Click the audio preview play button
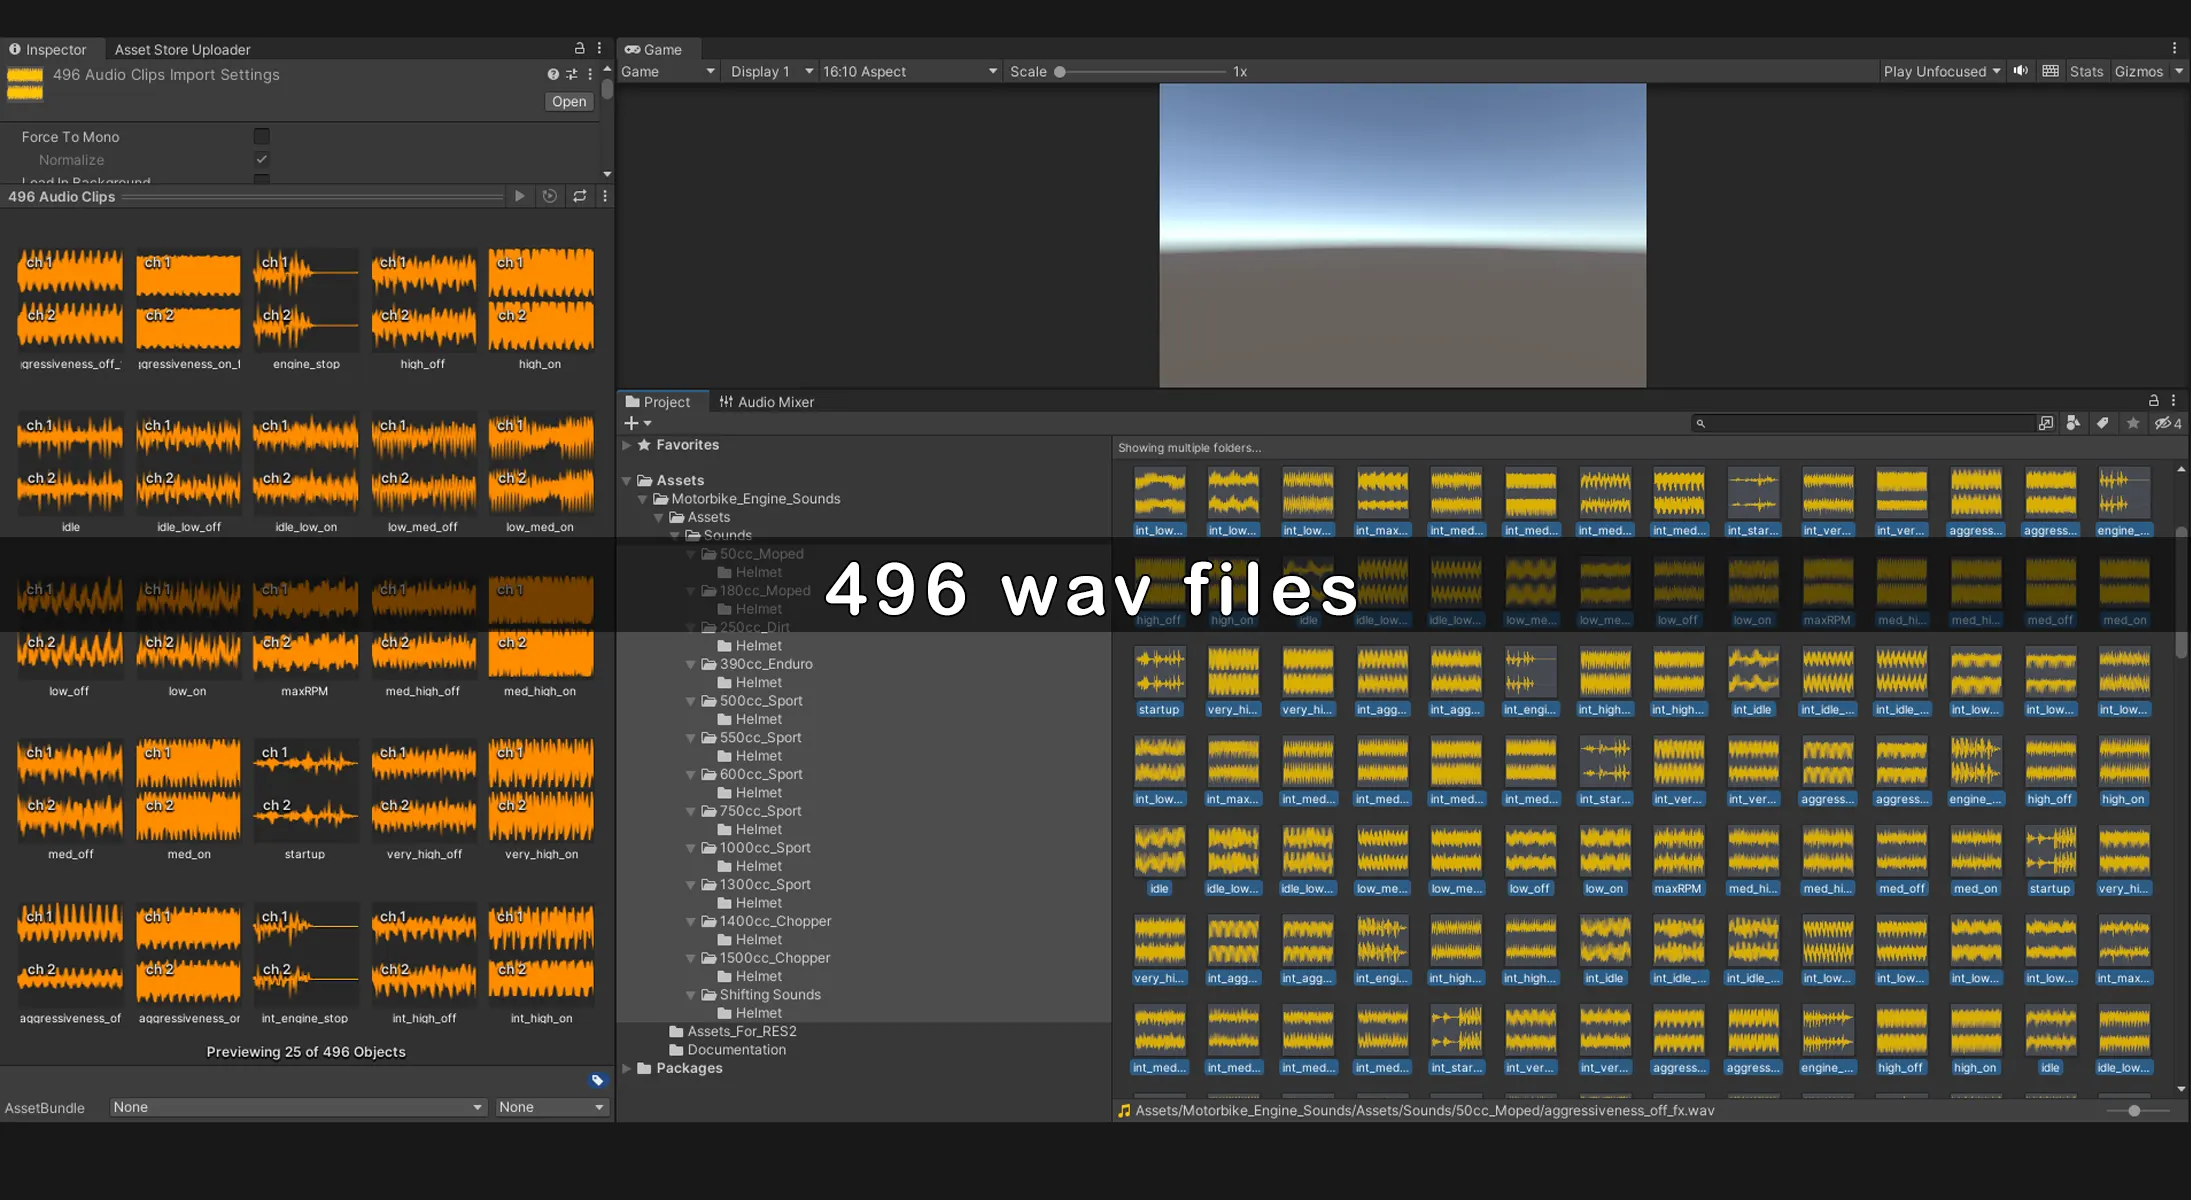This screenshot has height=1200, width=2191. coord(519,196)
